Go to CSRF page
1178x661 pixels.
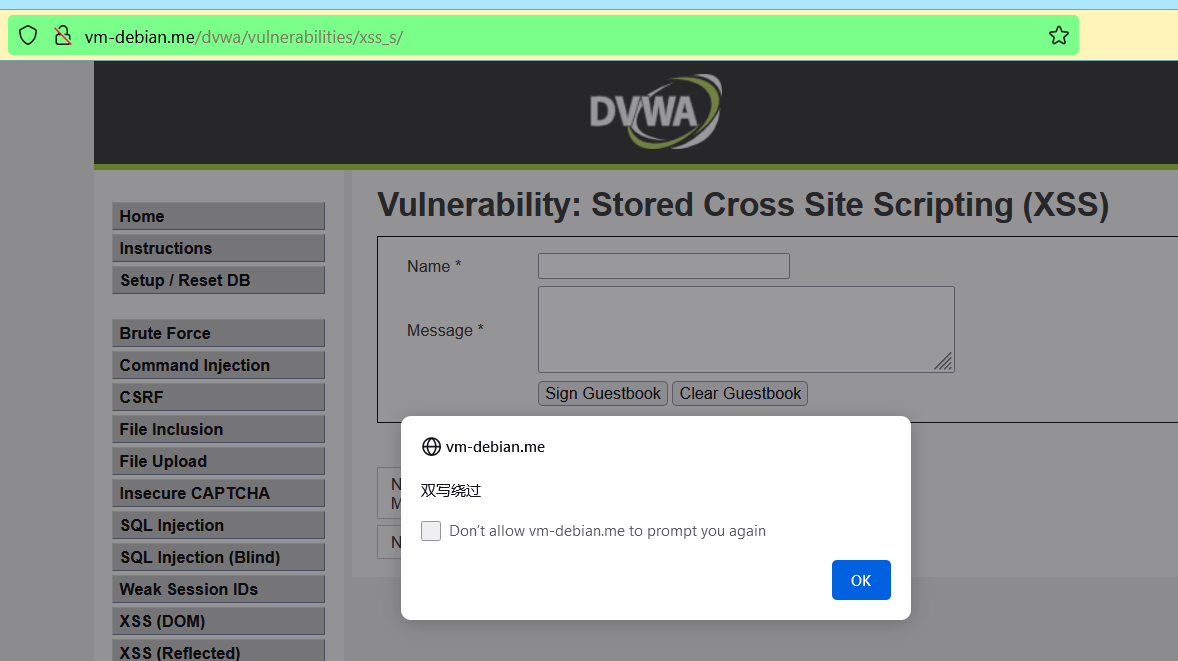click(218, 397)
